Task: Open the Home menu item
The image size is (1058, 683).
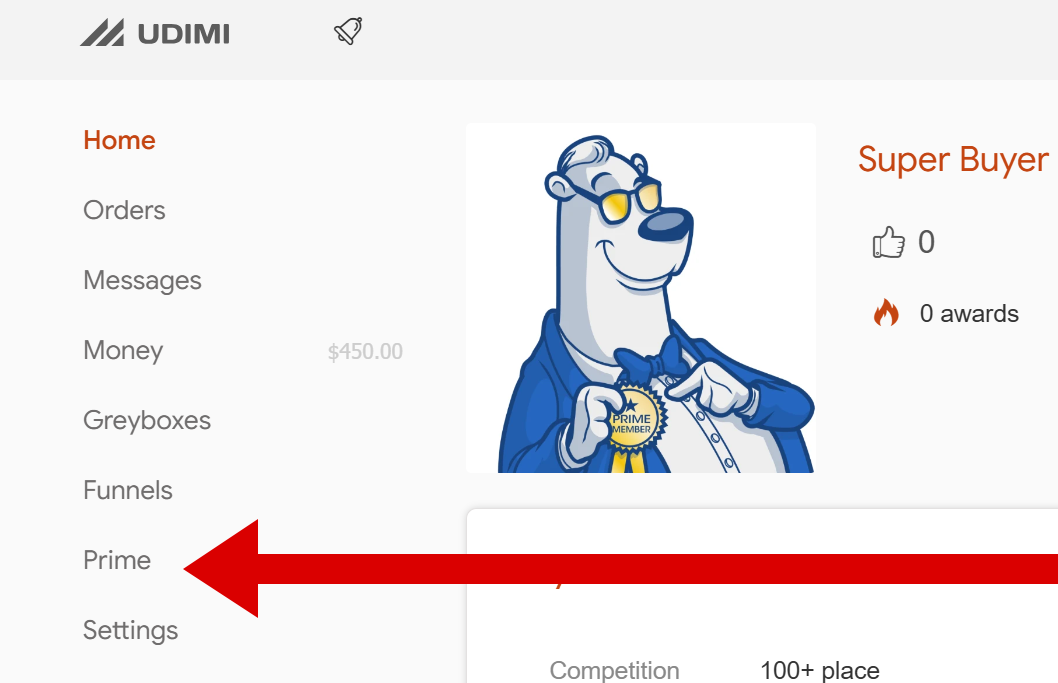Action: (x=119, y=140)
